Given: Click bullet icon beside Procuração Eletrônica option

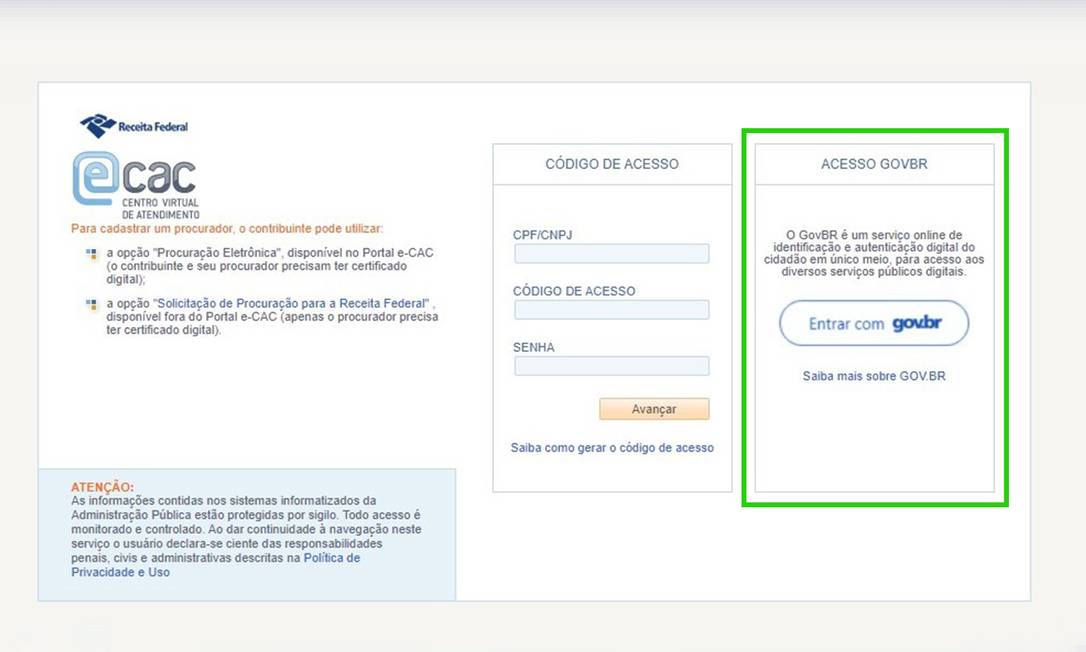Looking at the screenshot, I should [91, 254].
